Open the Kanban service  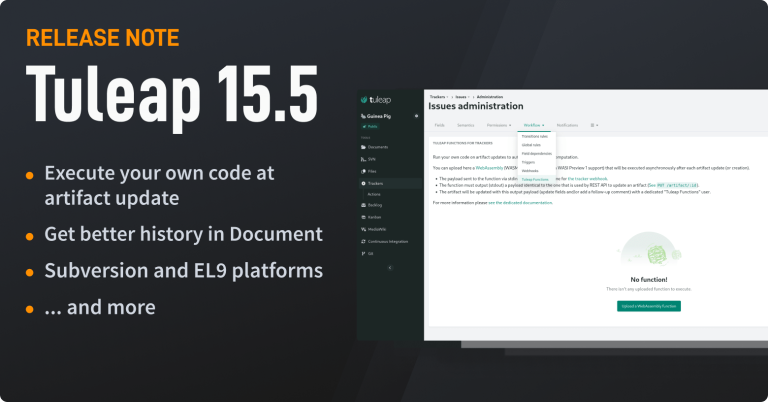click(375, 216)
